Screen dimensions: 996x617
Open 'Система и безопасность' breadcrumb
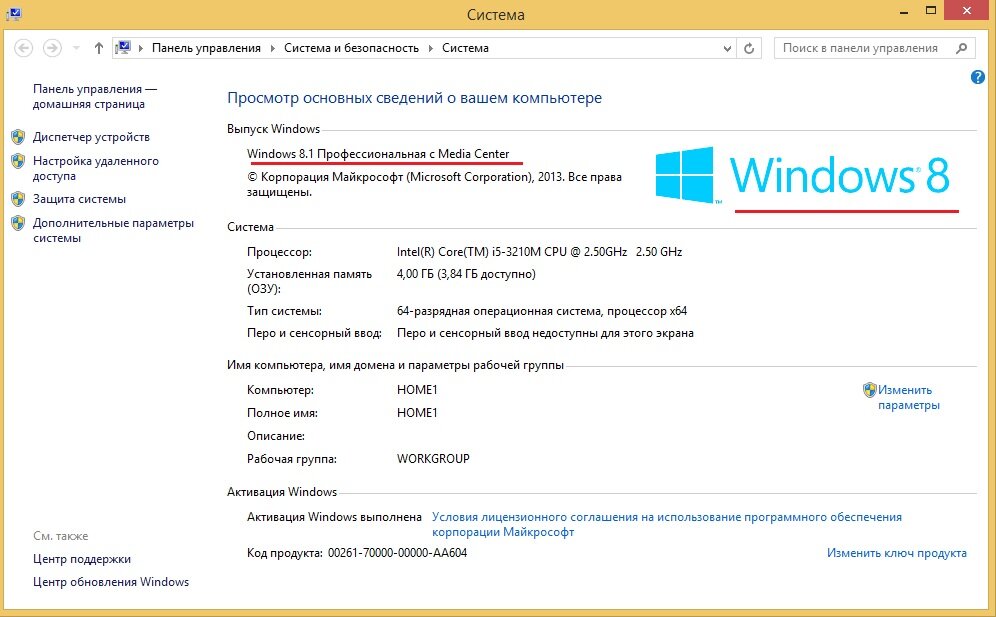(x=351, y=48)
